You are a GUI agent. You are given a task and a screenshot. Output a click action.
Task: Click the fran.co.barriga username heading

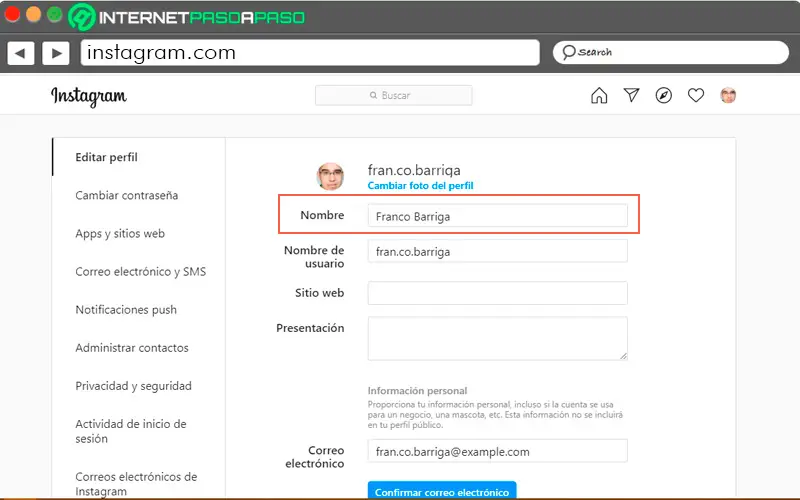coord(414,170)
